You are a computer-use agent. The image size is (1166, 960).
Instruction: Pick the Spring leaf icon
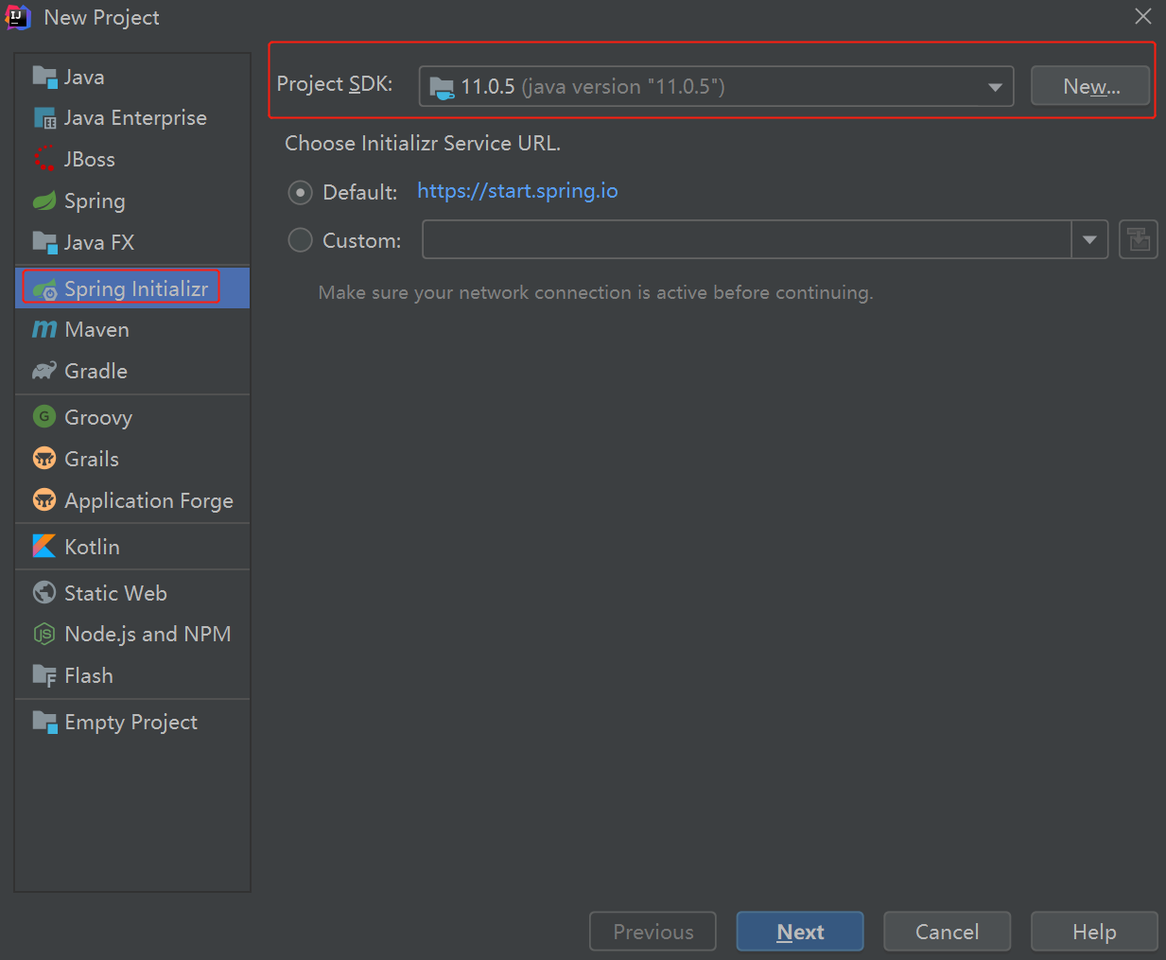[45, 201]
